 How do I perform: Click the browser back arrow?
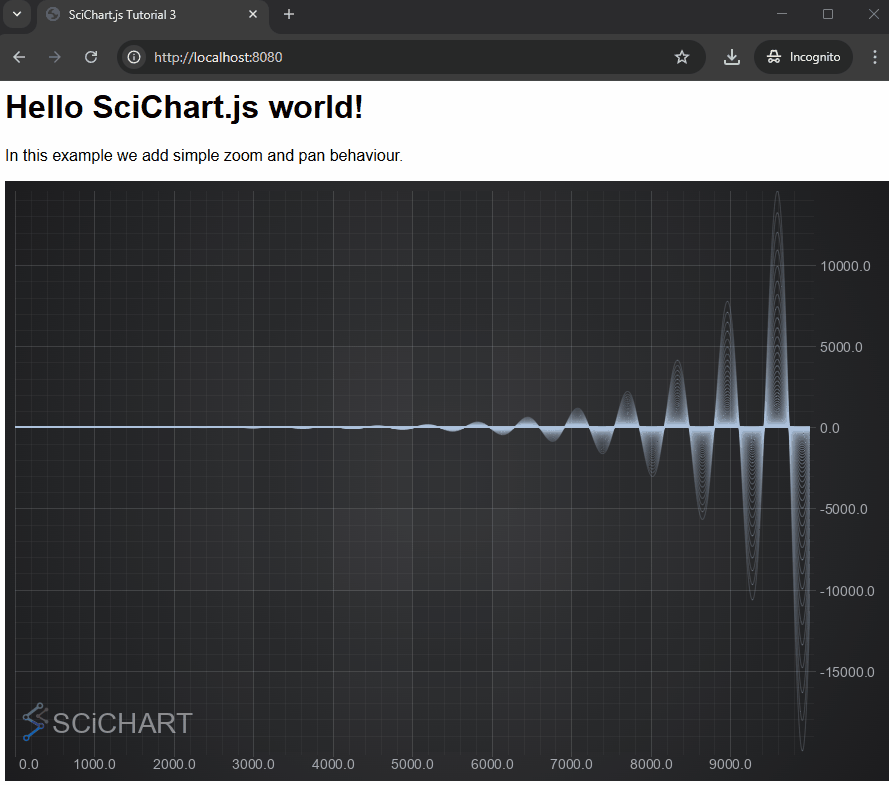[x=18, y=57]
